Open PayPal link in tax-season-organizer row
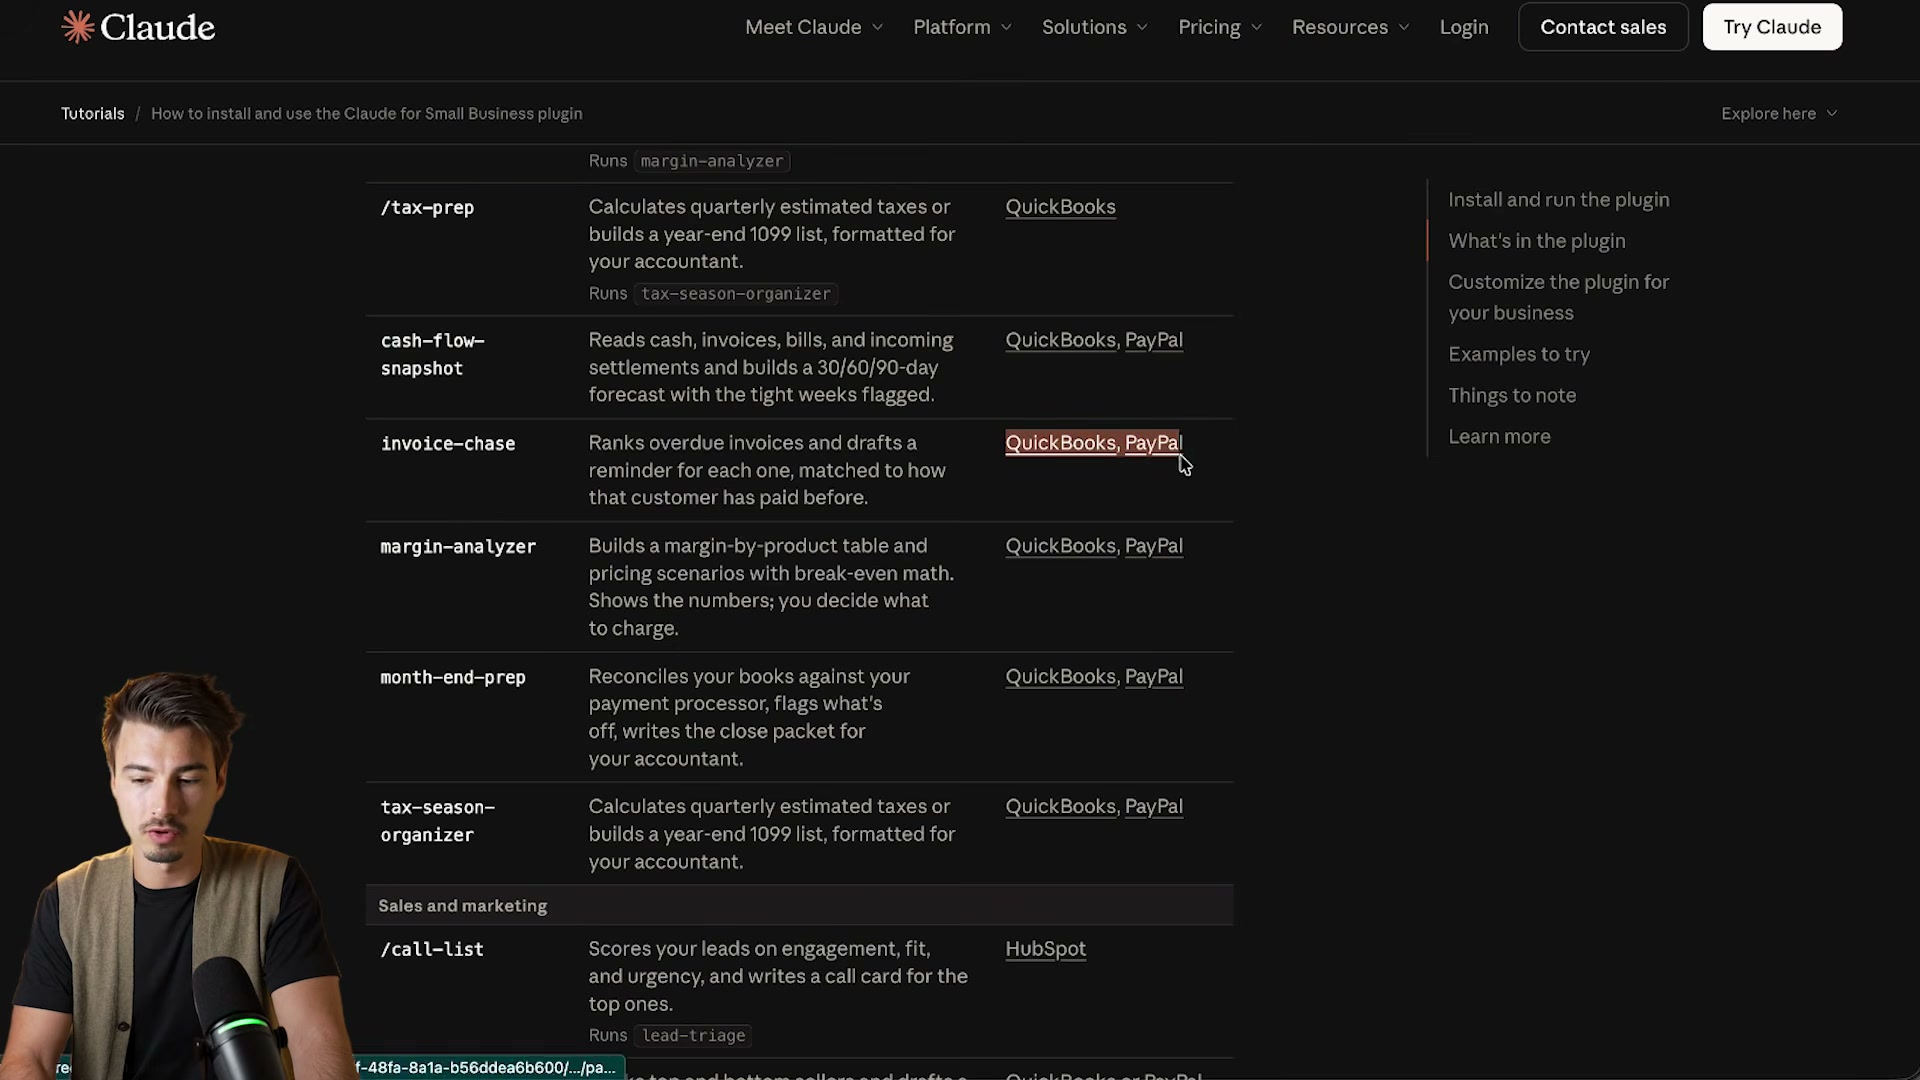 coord(1154,806)
